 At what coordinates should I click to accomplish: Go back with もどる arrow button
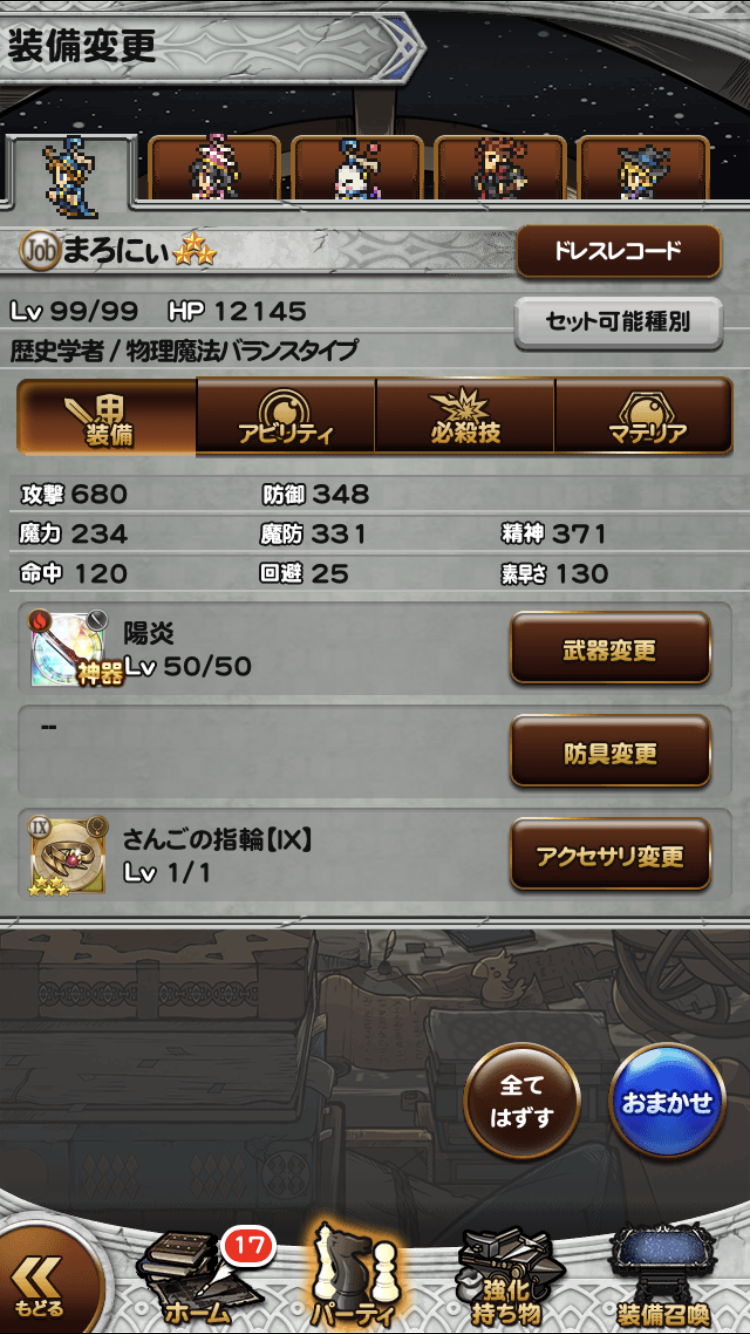point(42,1285)
